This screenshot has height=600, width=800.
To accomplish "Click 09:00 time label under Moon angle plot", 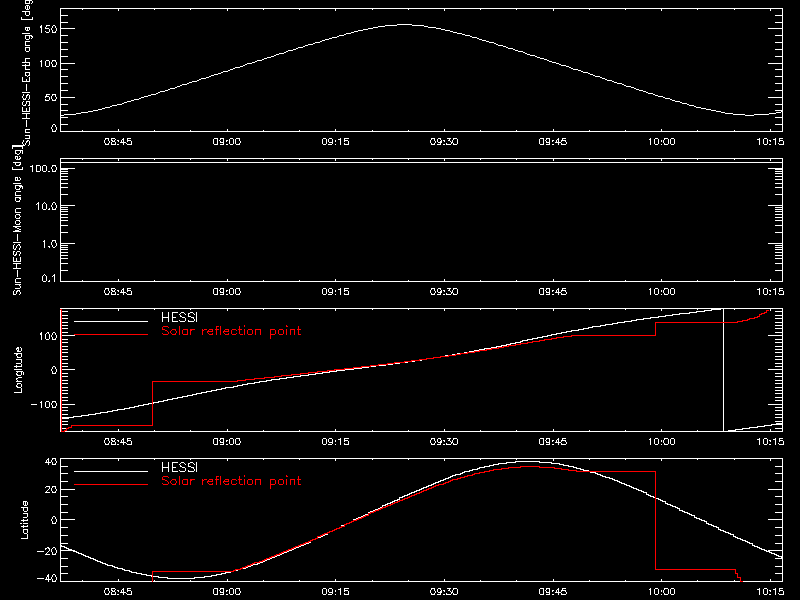I will 227,292.
